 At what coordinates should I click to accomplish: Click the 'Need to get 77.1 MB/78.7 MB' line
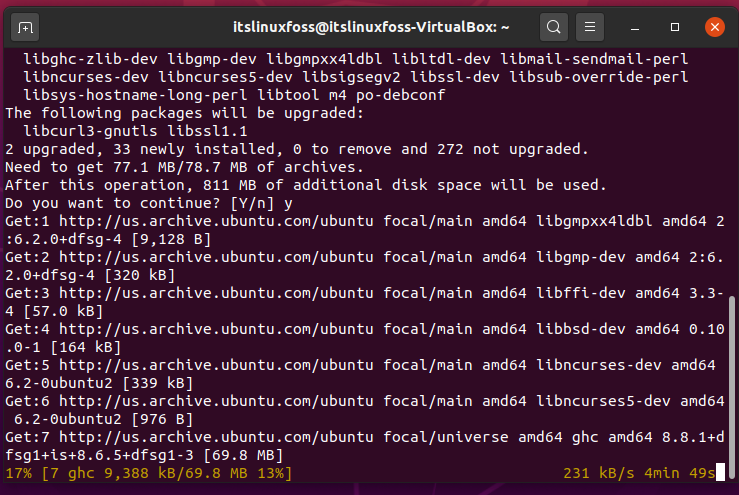coord(184,167)
